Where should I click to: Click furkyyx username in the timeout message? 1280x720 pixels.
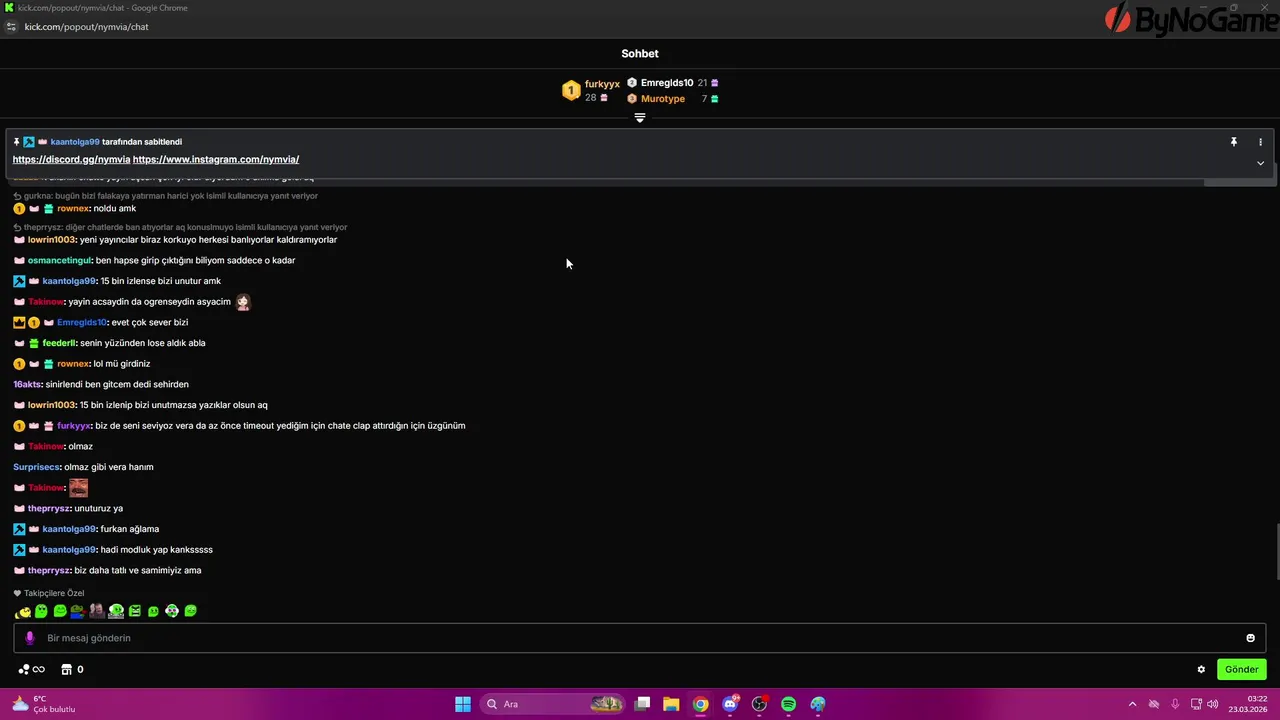pos(74,426)
